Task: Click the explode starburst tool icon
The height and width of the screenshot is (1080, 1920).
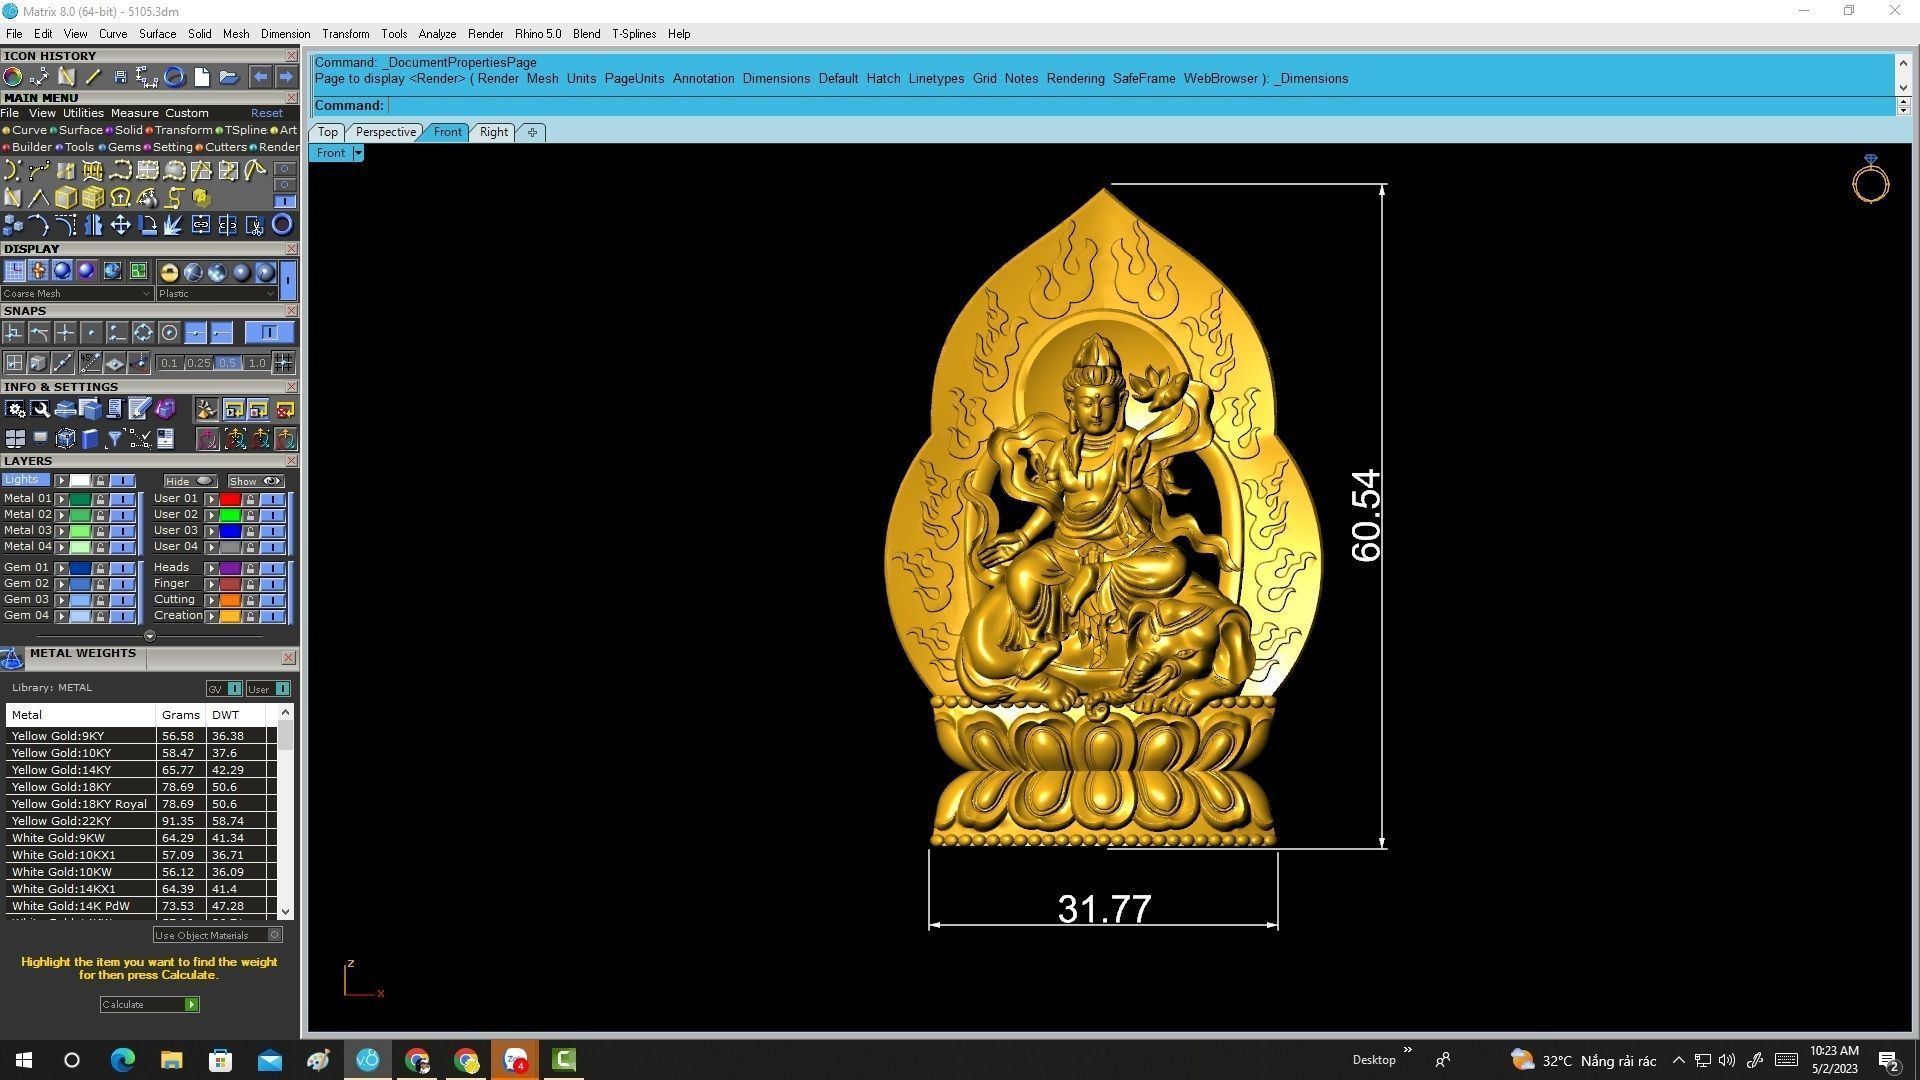Action: (174, 225)
